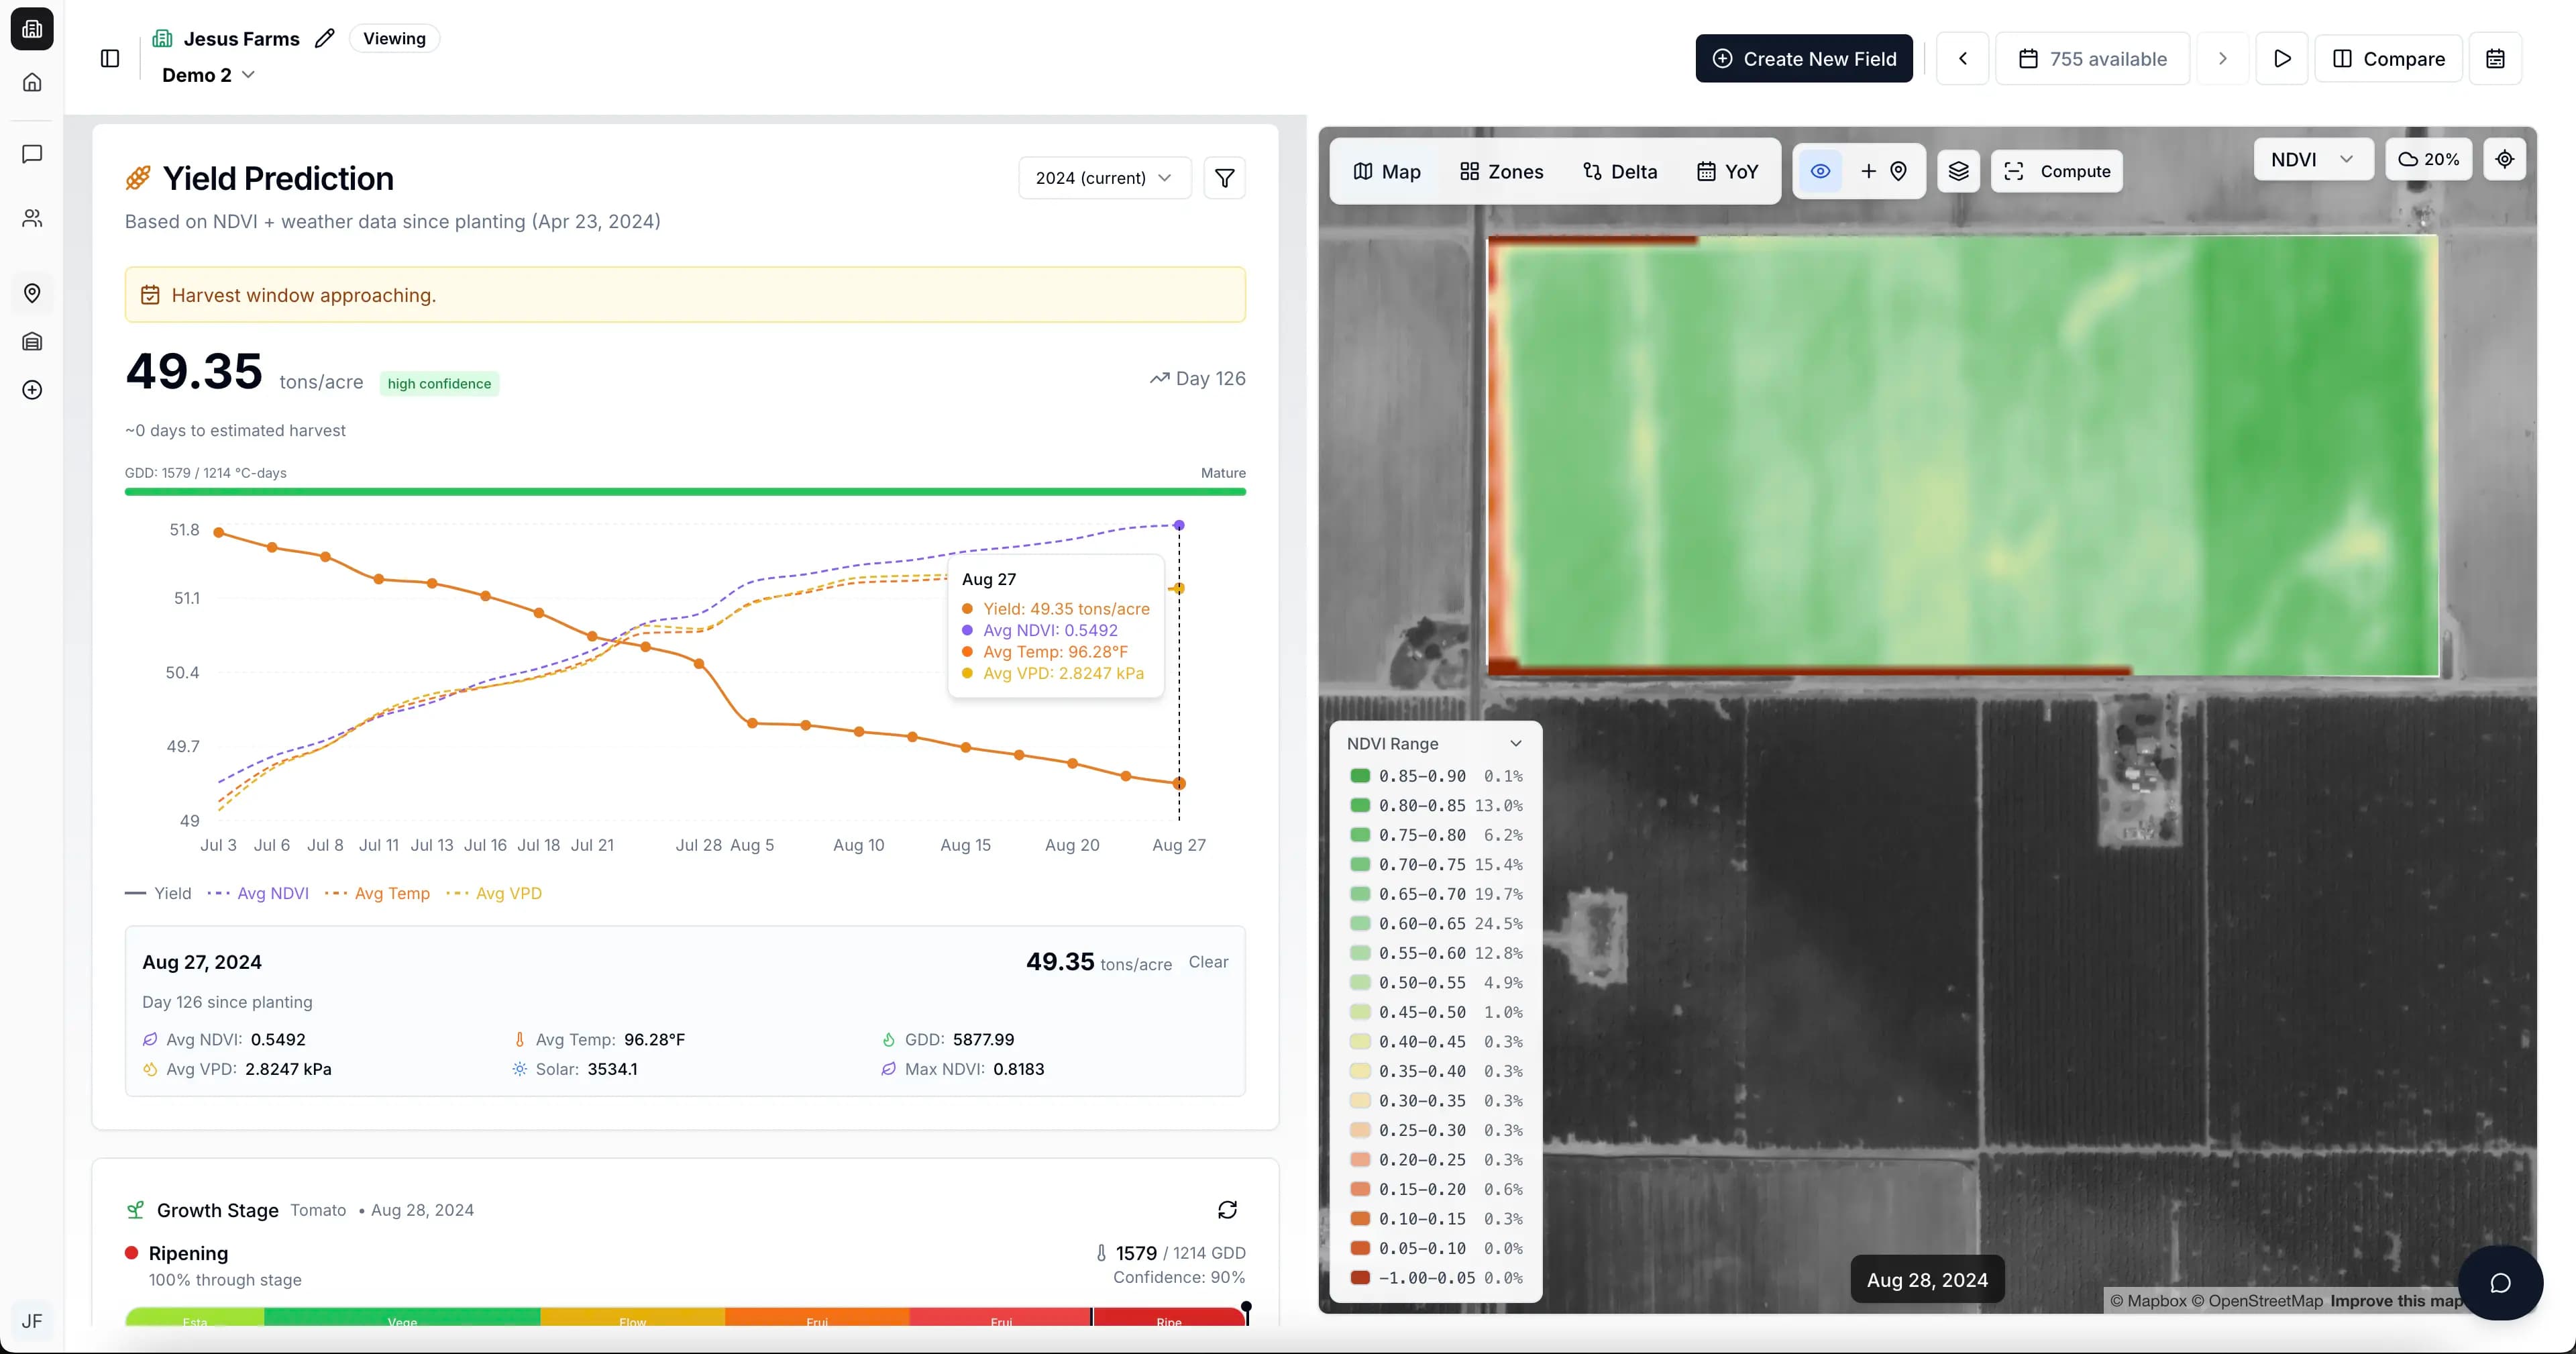The width and height of the screenshot is (2576, 1354).
Task: Click the Compute button
Action: [x=2057, y=171]
